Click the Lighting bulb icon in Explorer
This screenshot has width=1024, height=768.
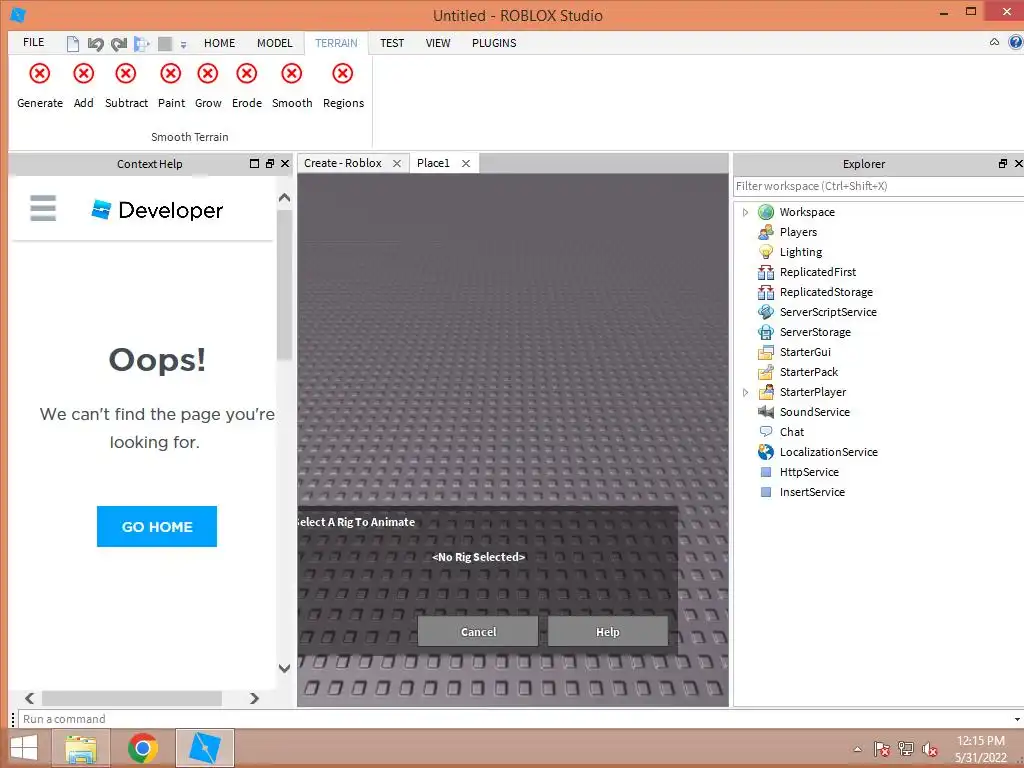coord(766,252)
